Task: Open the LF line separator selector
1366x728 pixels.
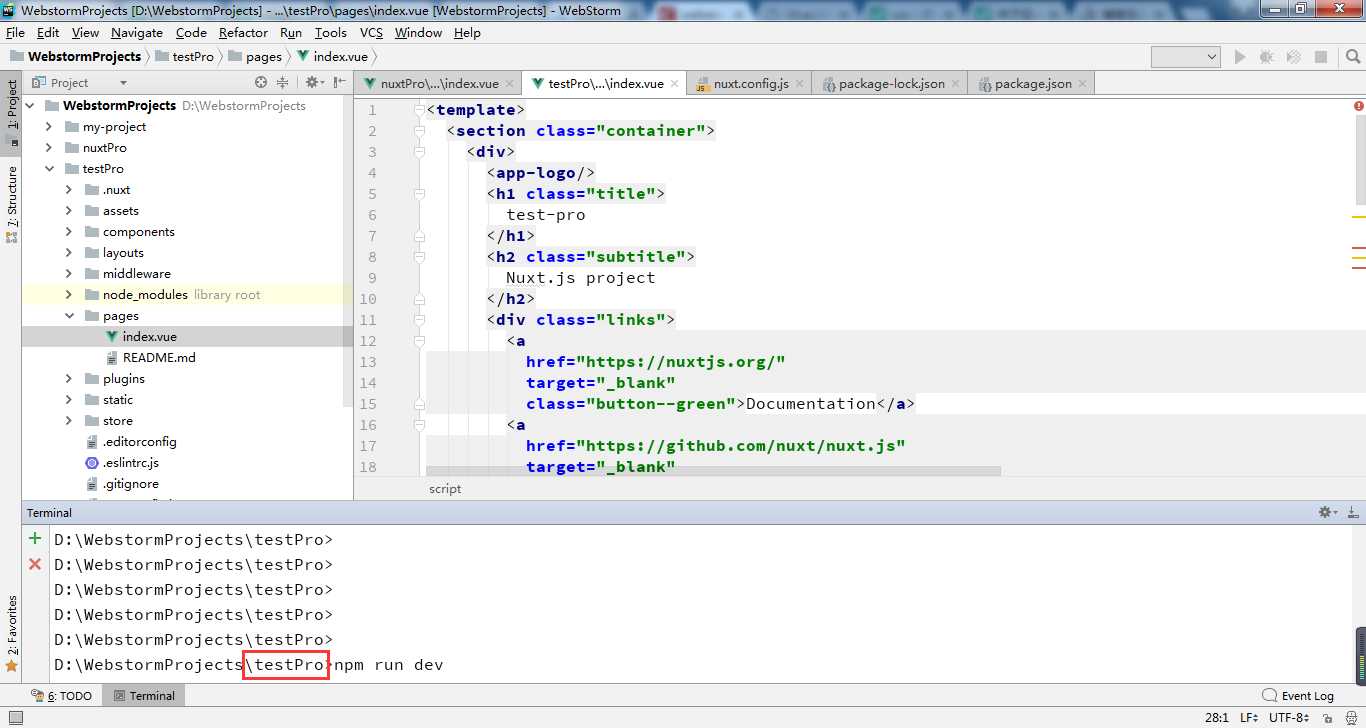Action: pyautogui.click(x=1249, y=718)
